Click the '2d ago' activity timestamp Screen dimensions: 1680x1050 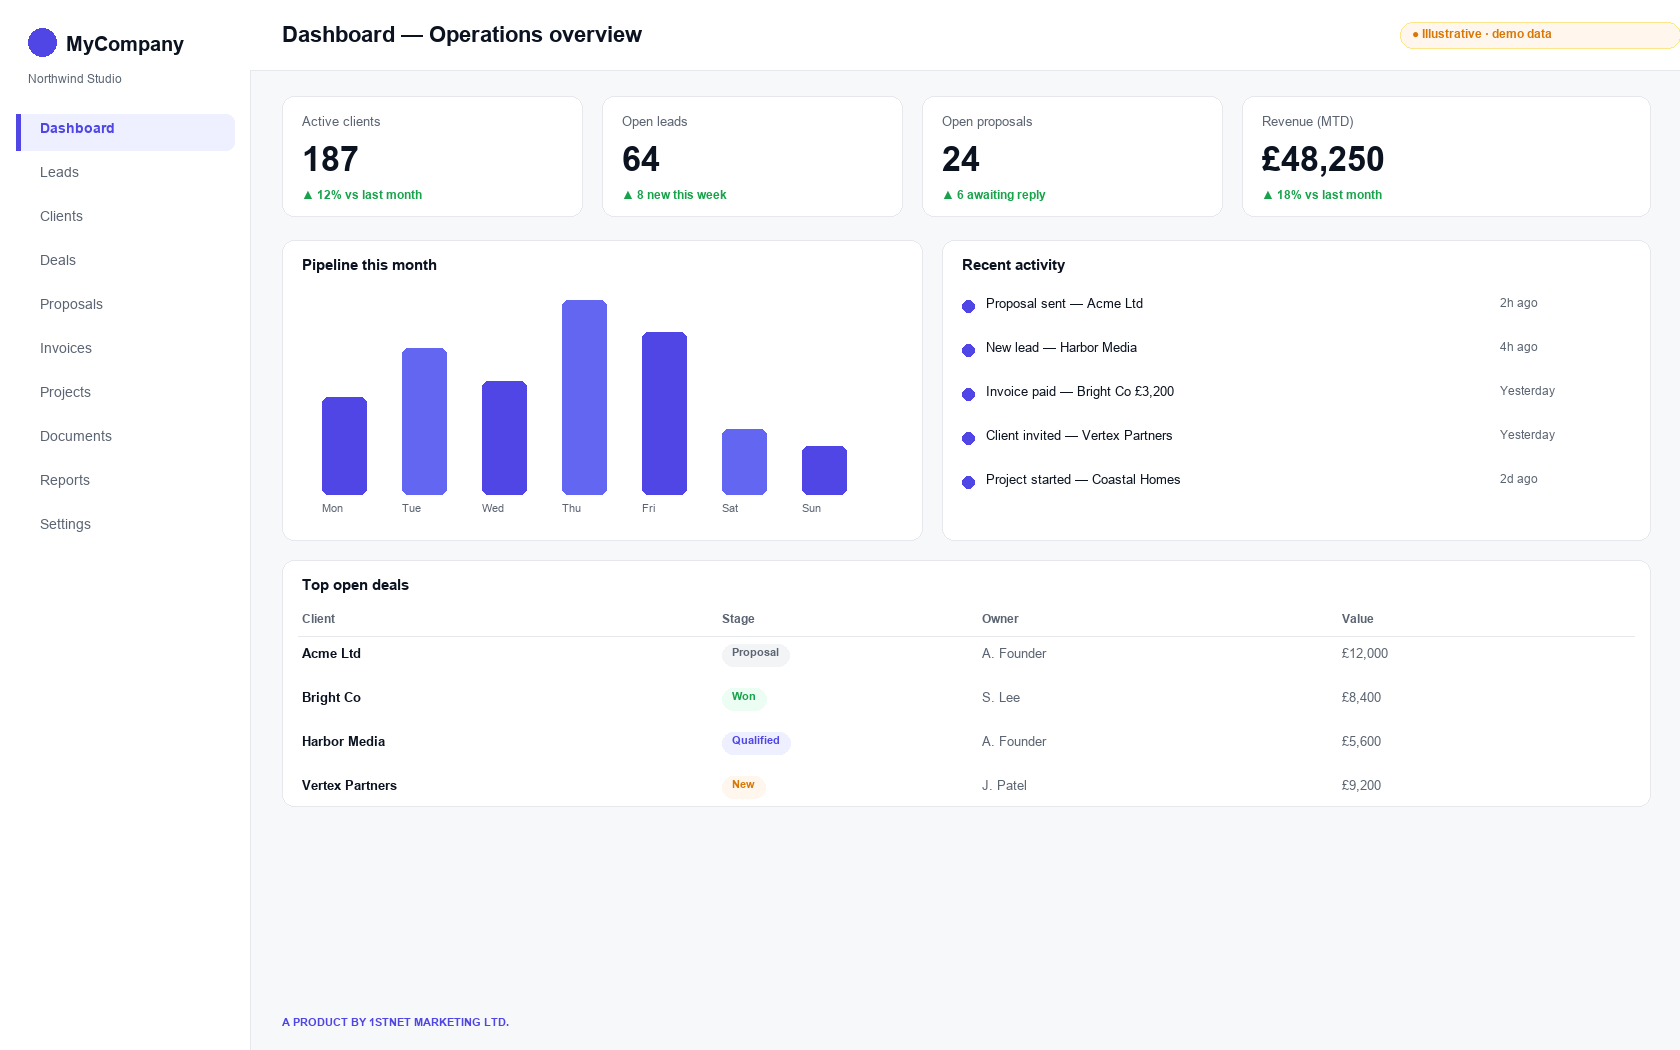coord(1518,479)
